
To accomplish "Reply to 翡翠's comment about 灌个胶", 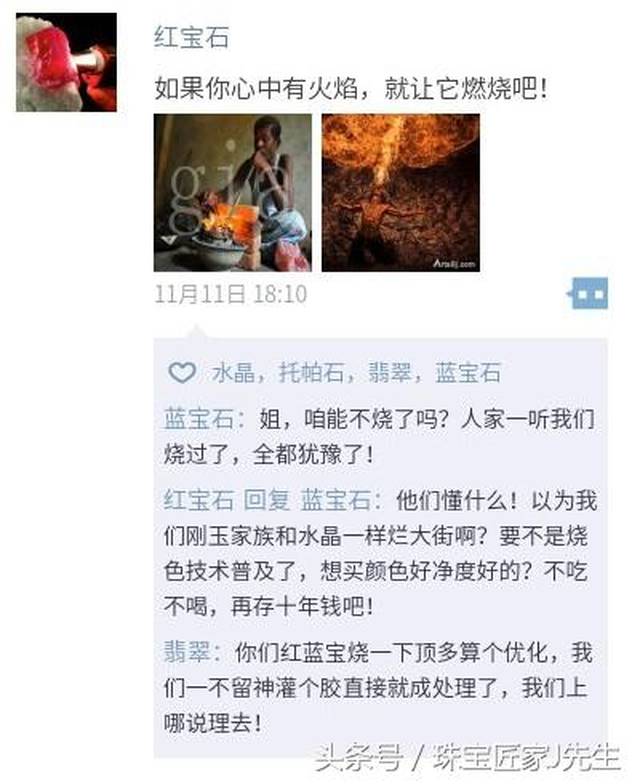I will coord(378,688).
